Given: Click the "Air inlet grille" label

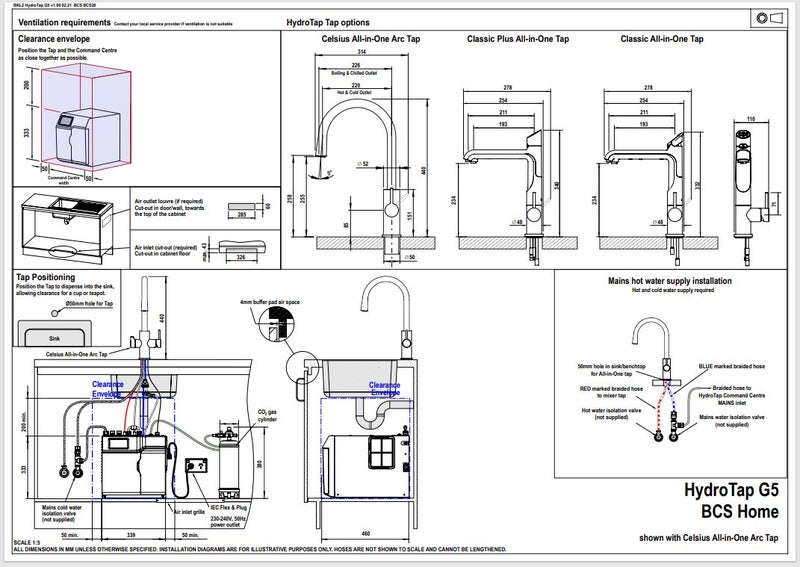Looking at the screenshot, I should (x=190, y=512).
